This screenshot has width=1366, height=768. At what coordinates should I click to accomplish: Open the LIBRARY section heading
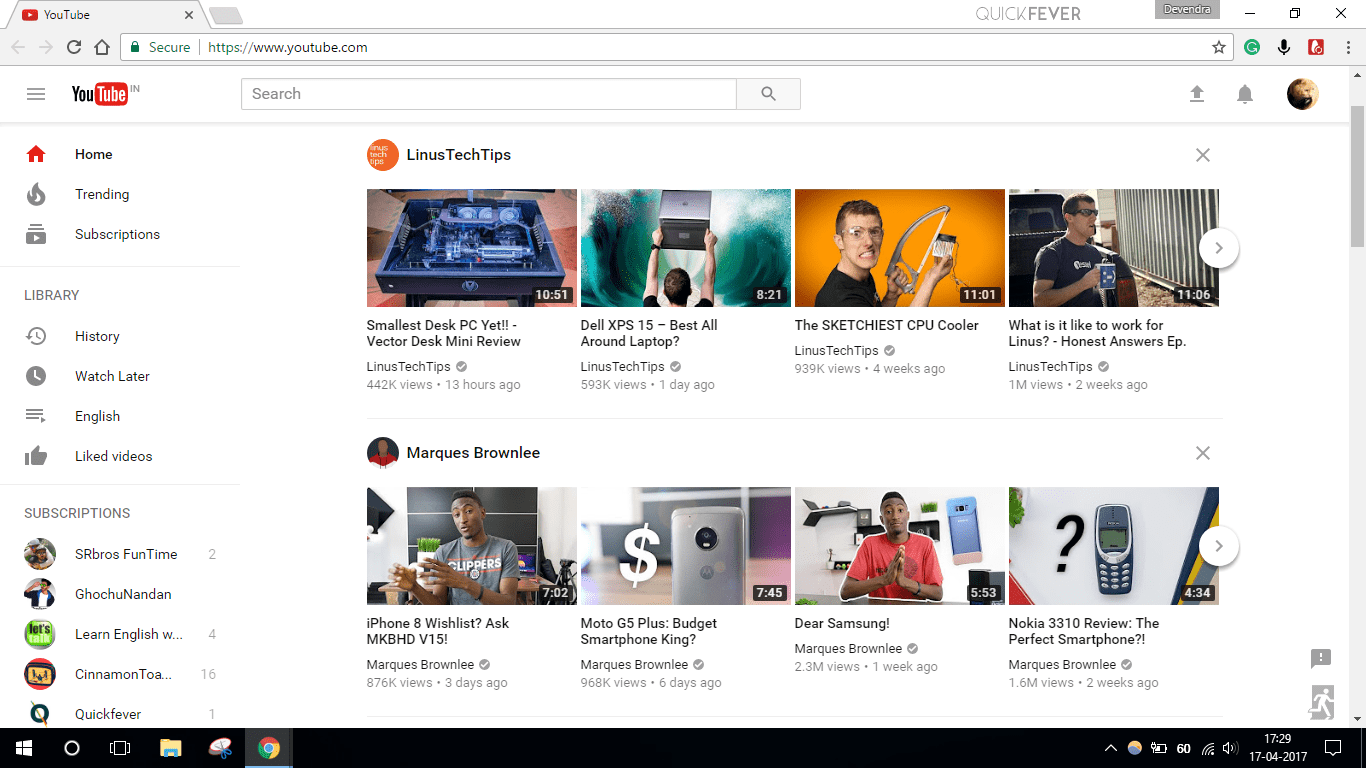tap(52, 295)
